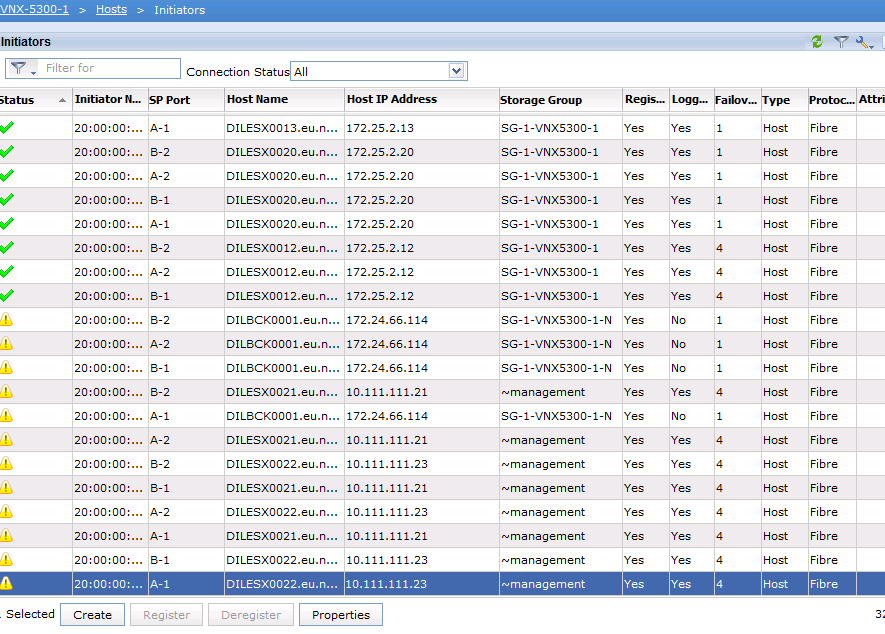Image resolution: width=885 pixels, height=634 pixels.
Task: Open the filter funnel icon in Initiators header
Action: coord(841,42)
